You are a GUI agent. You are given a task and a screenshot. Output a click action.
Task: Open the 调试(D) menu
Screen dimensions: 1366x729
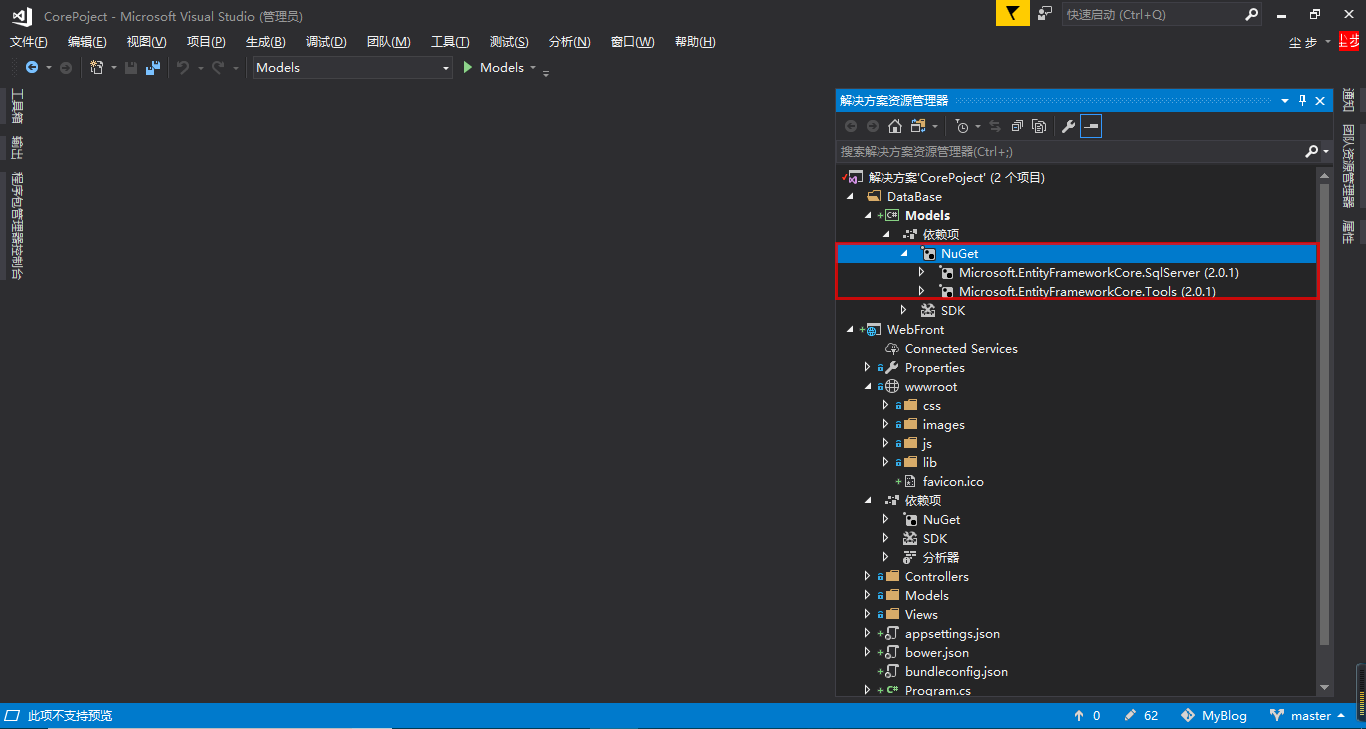326,42
